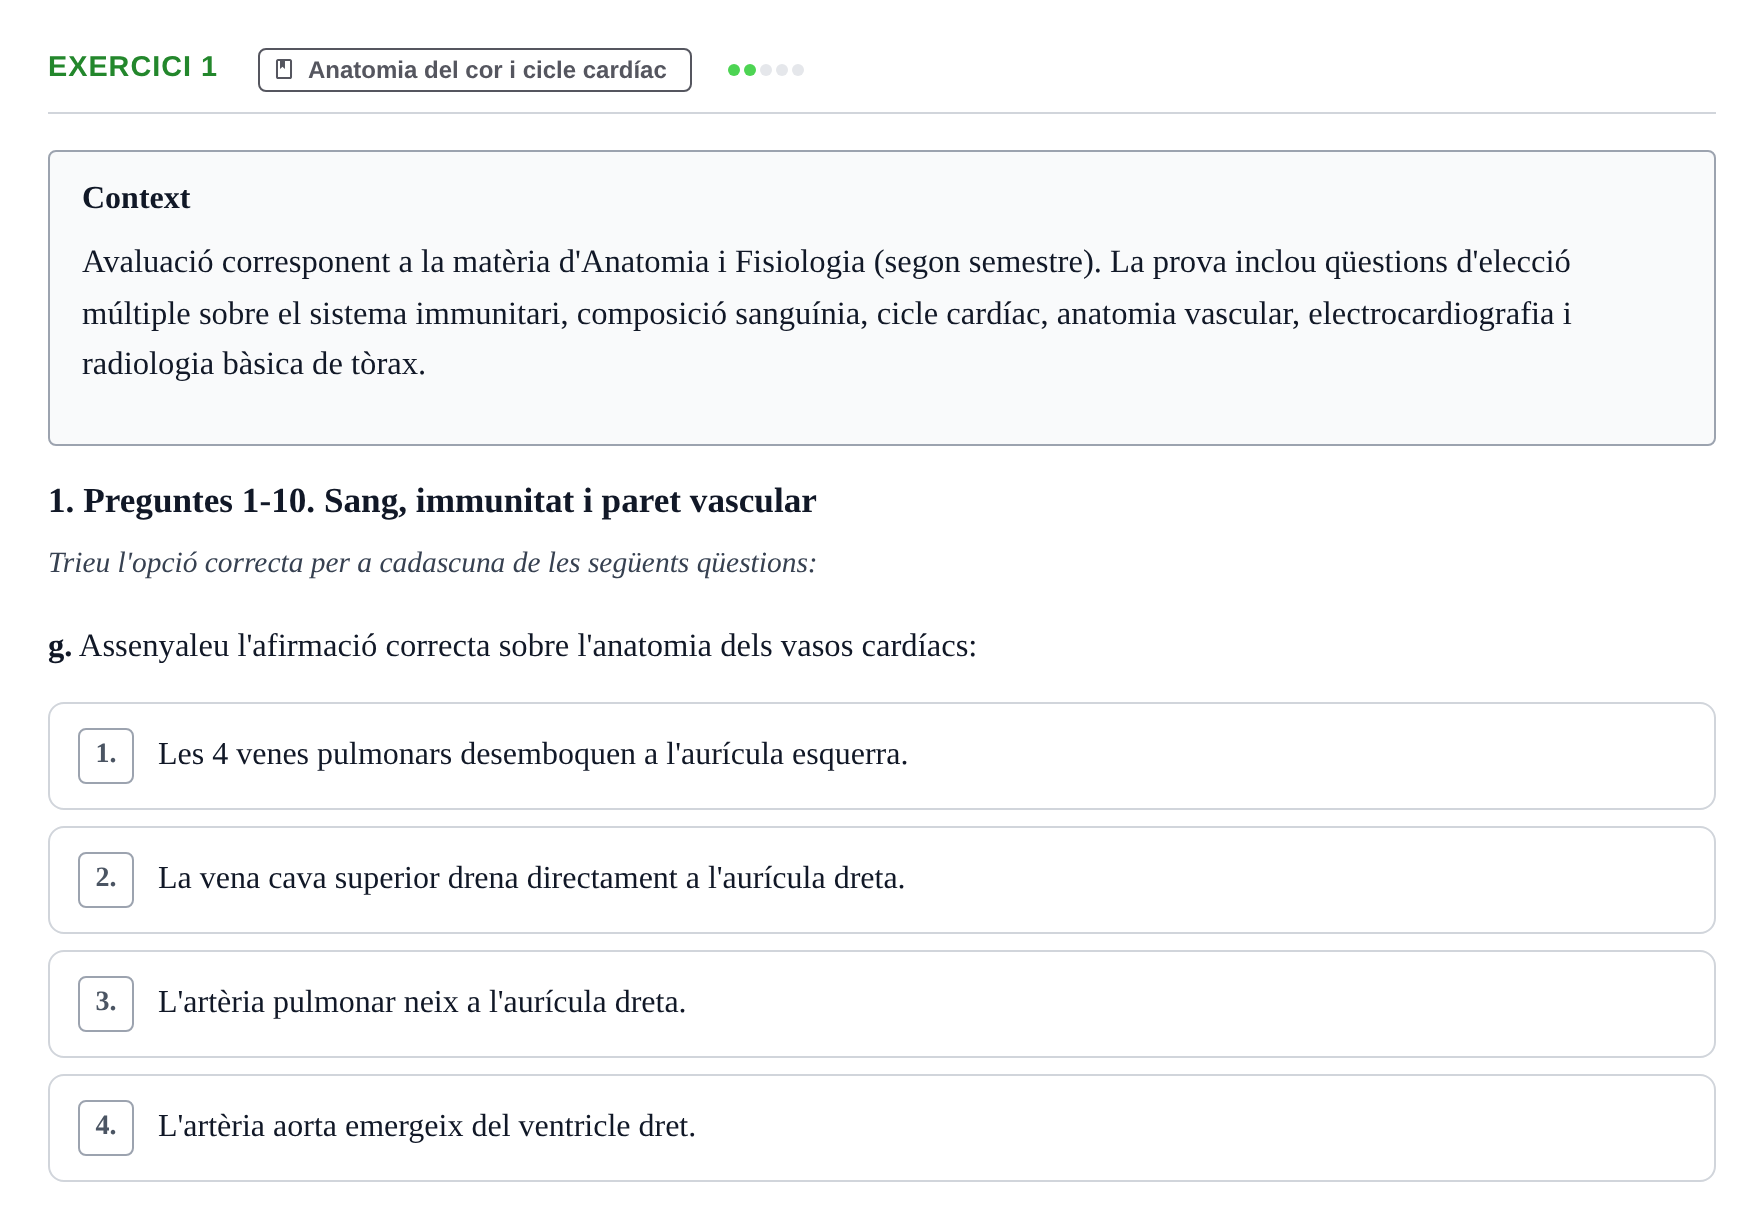1764x1230 pixels.
Task: Click the third grey progress dot
Action: point(766,70)
